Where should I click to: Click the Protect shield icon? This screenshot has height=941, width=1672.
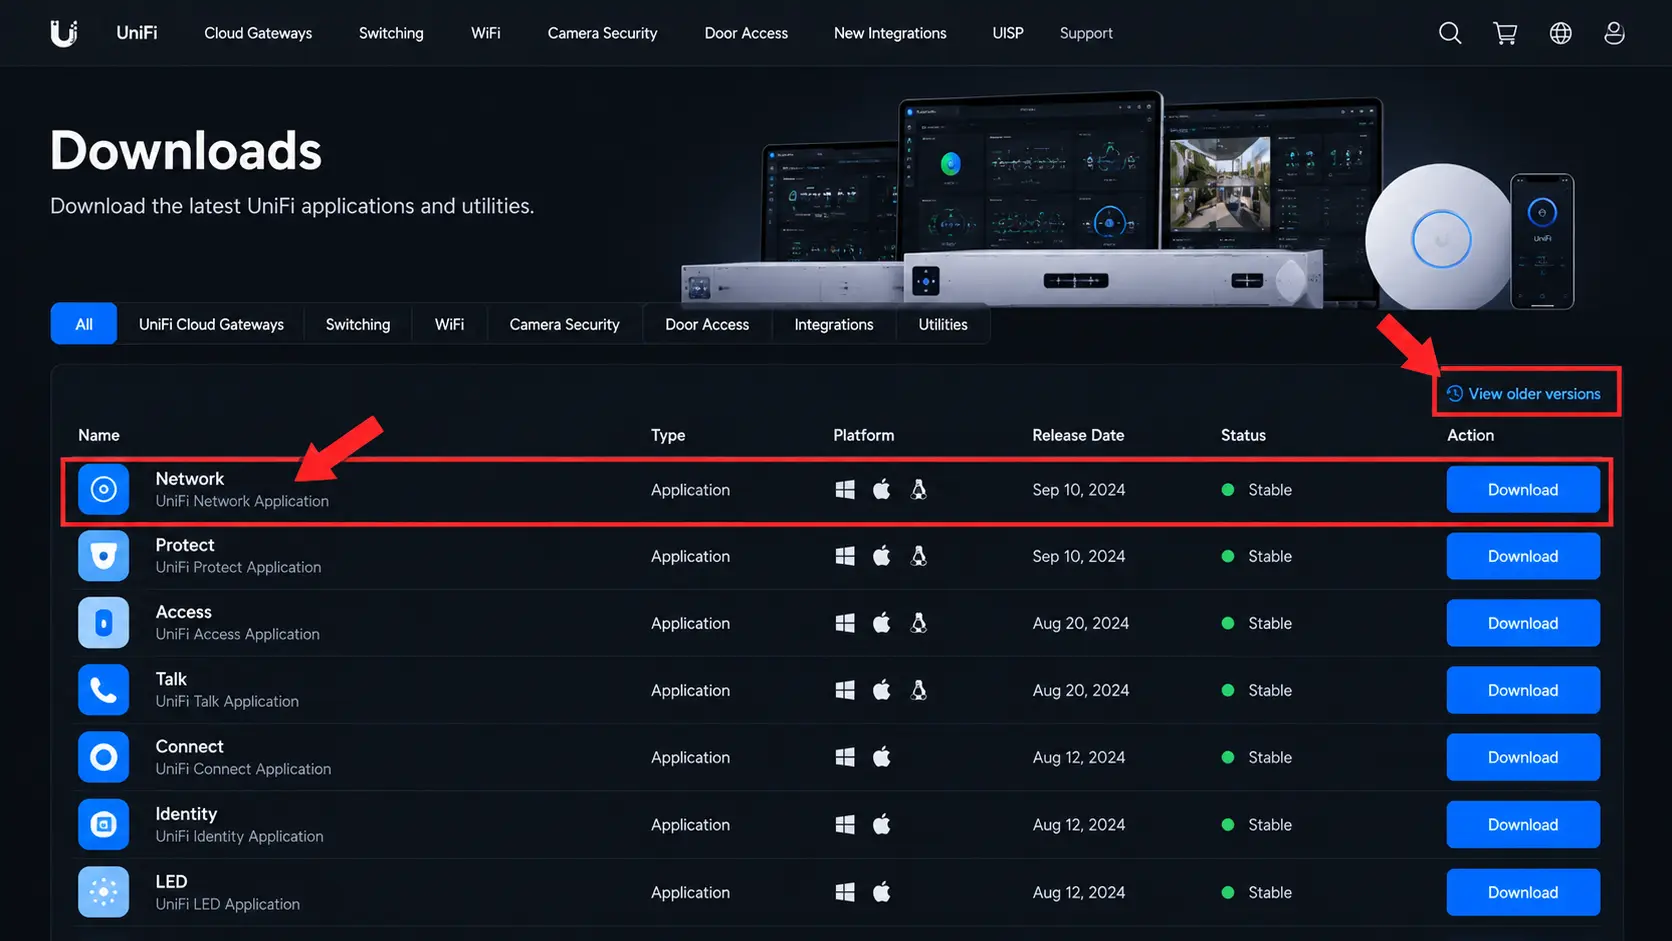point(104,556)
